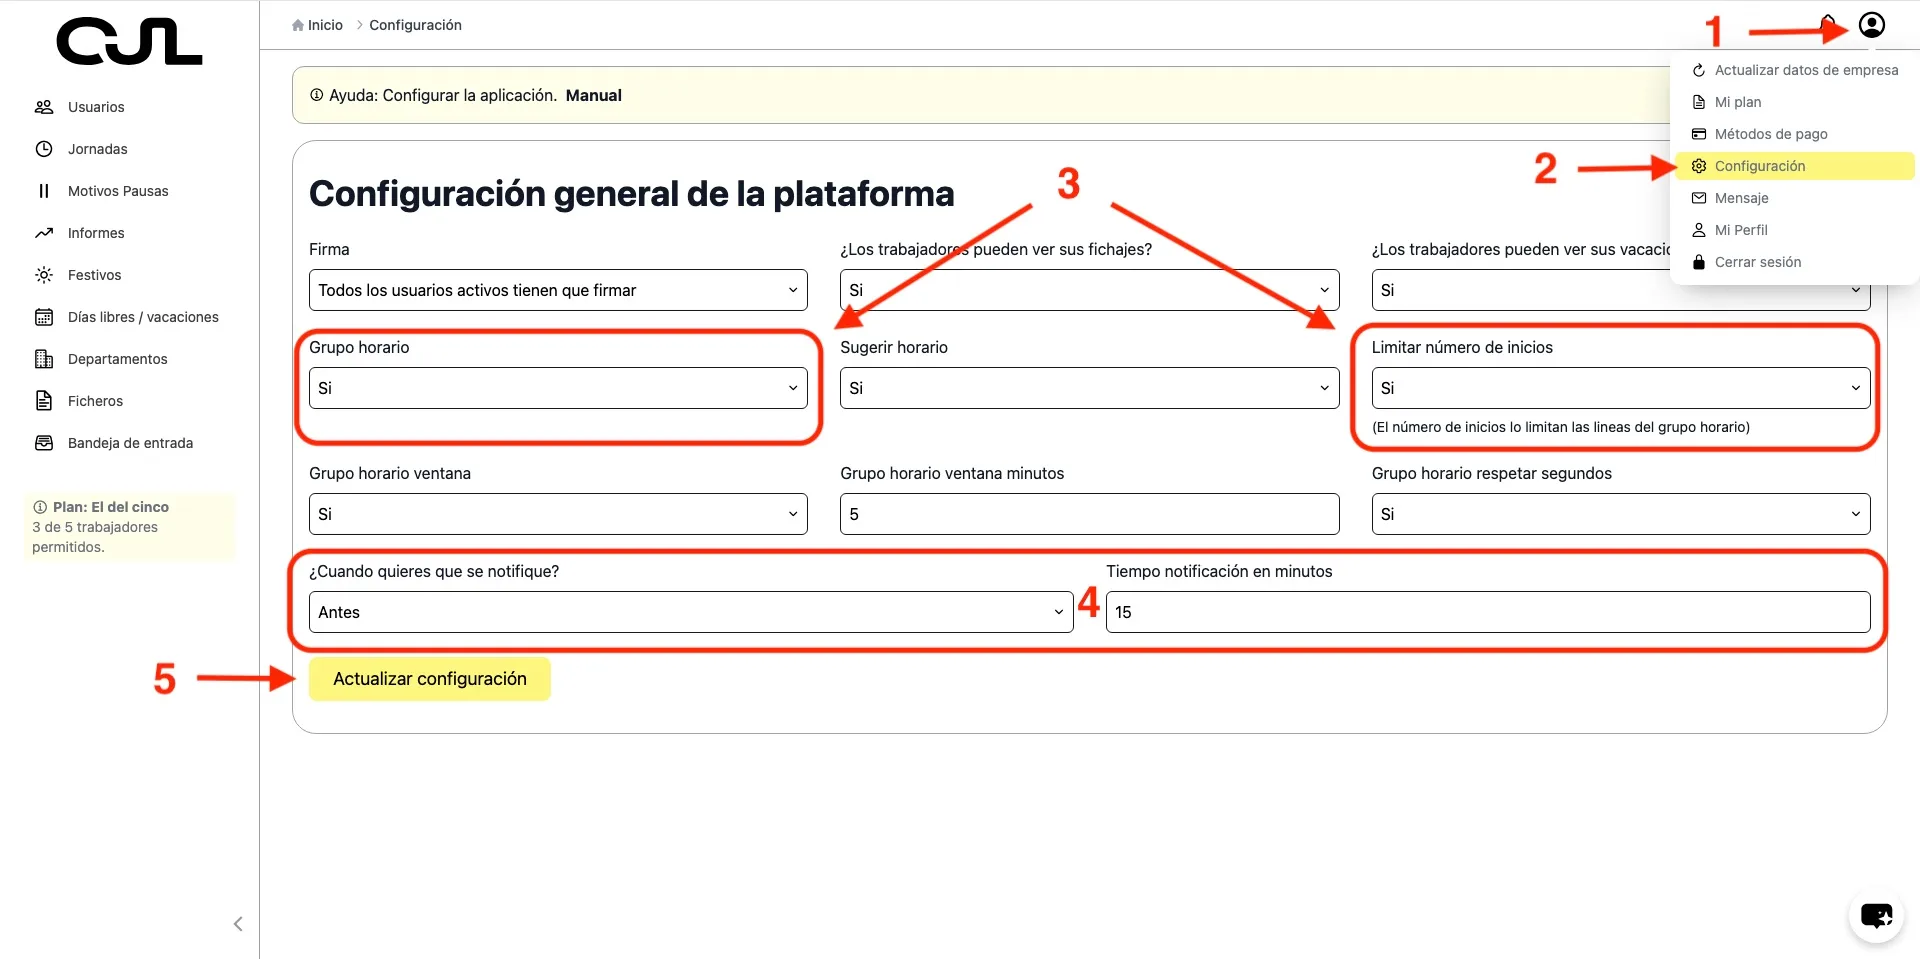
Task: Select Actualizar datos de empresa menu entry
Action: (x=1794, y=70)
